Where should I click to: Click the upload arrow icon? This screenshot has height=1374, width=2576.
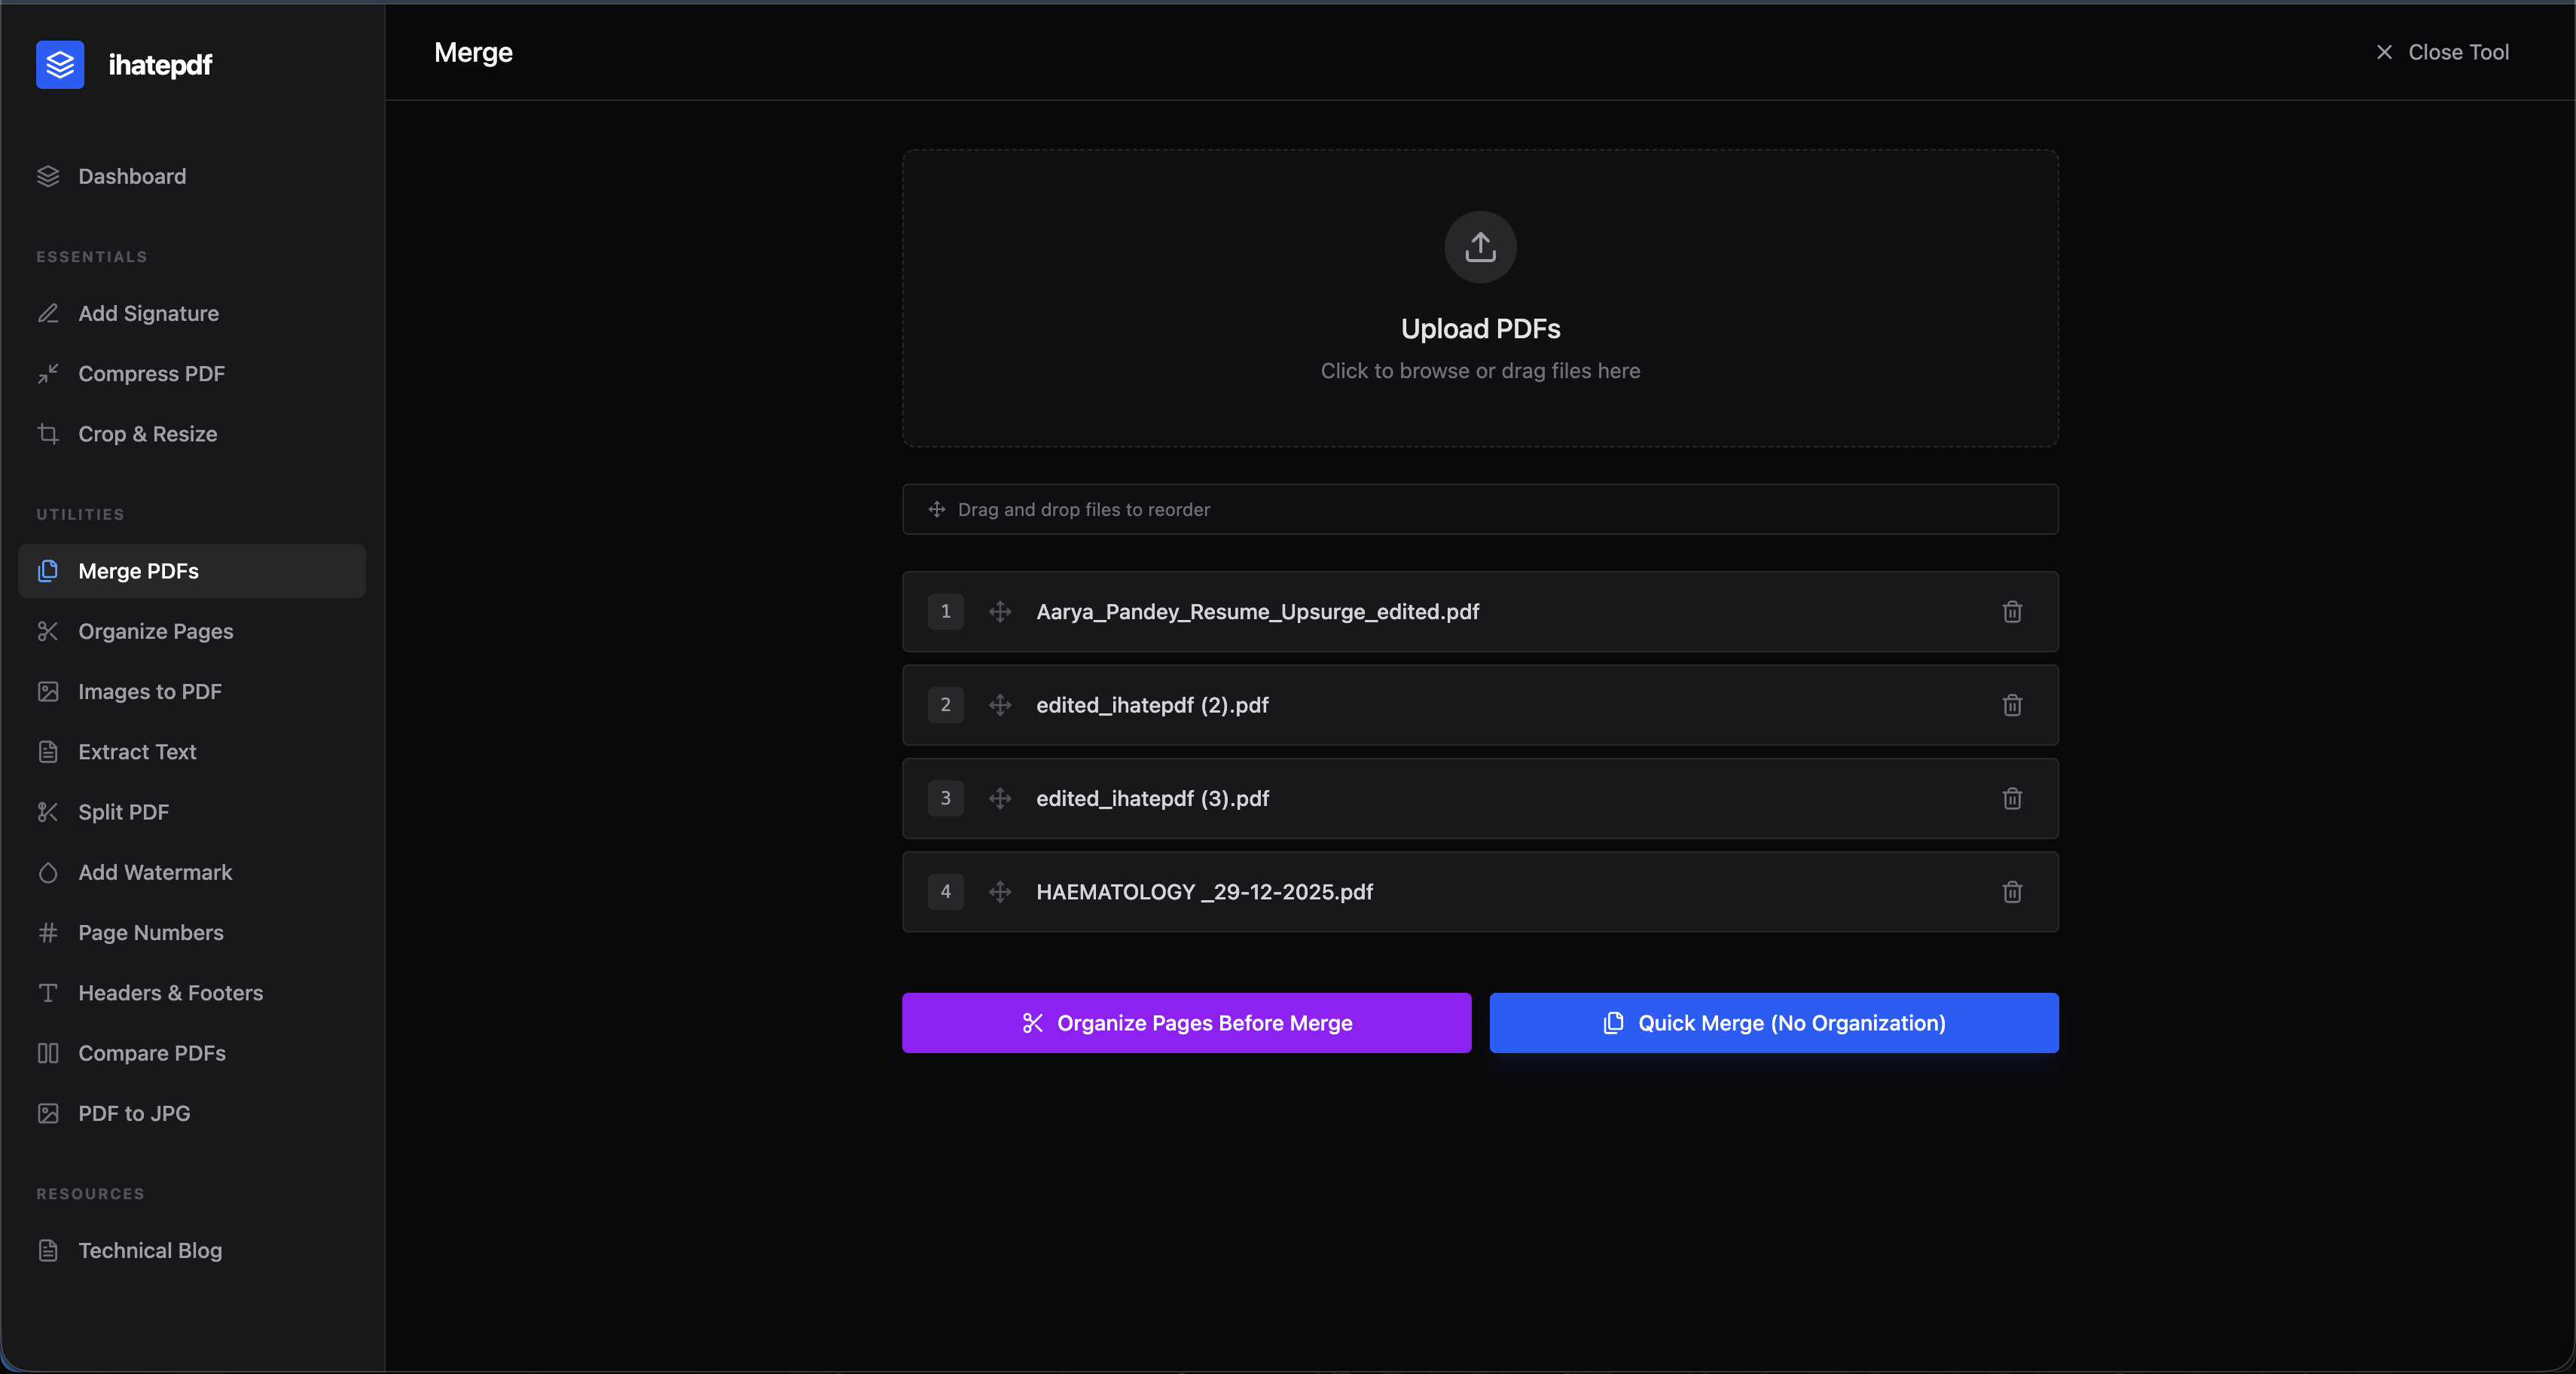pyautogui.click(x=1480, y=246)
